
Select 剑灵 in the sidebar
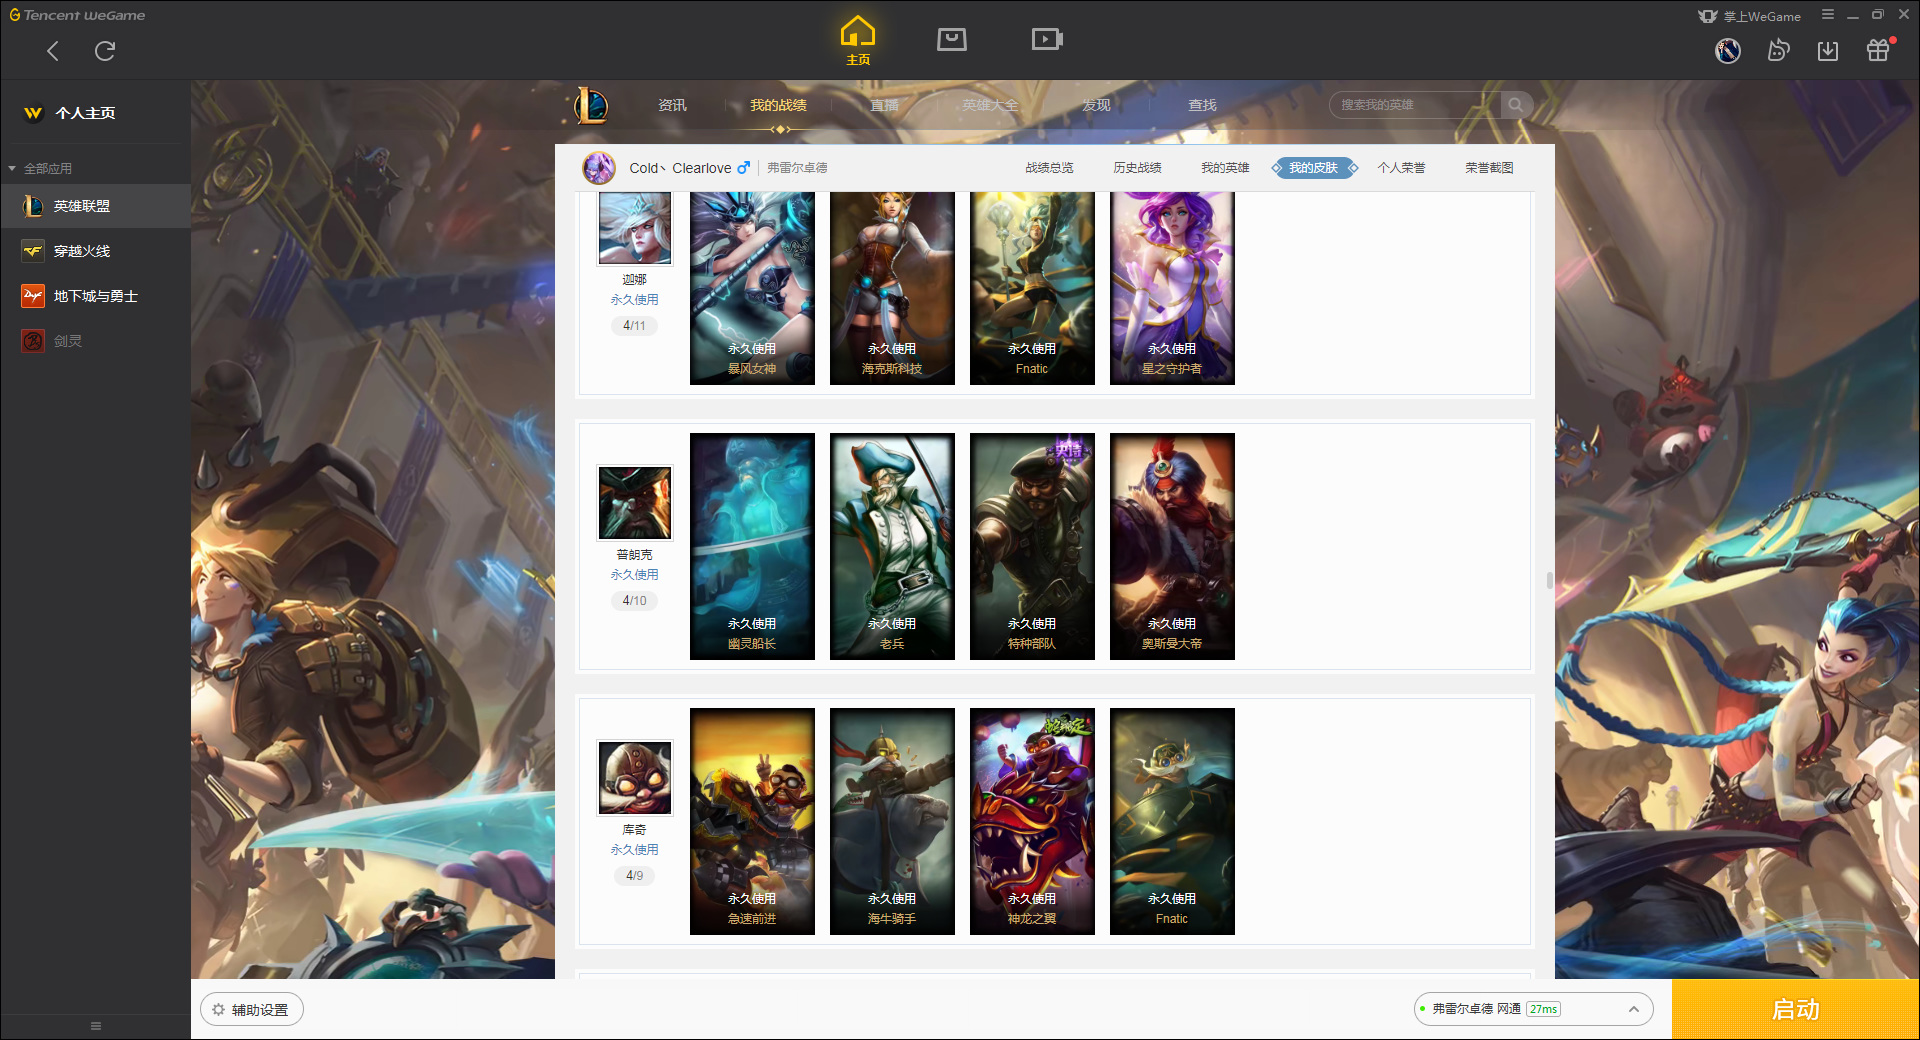tap(95, 341)
